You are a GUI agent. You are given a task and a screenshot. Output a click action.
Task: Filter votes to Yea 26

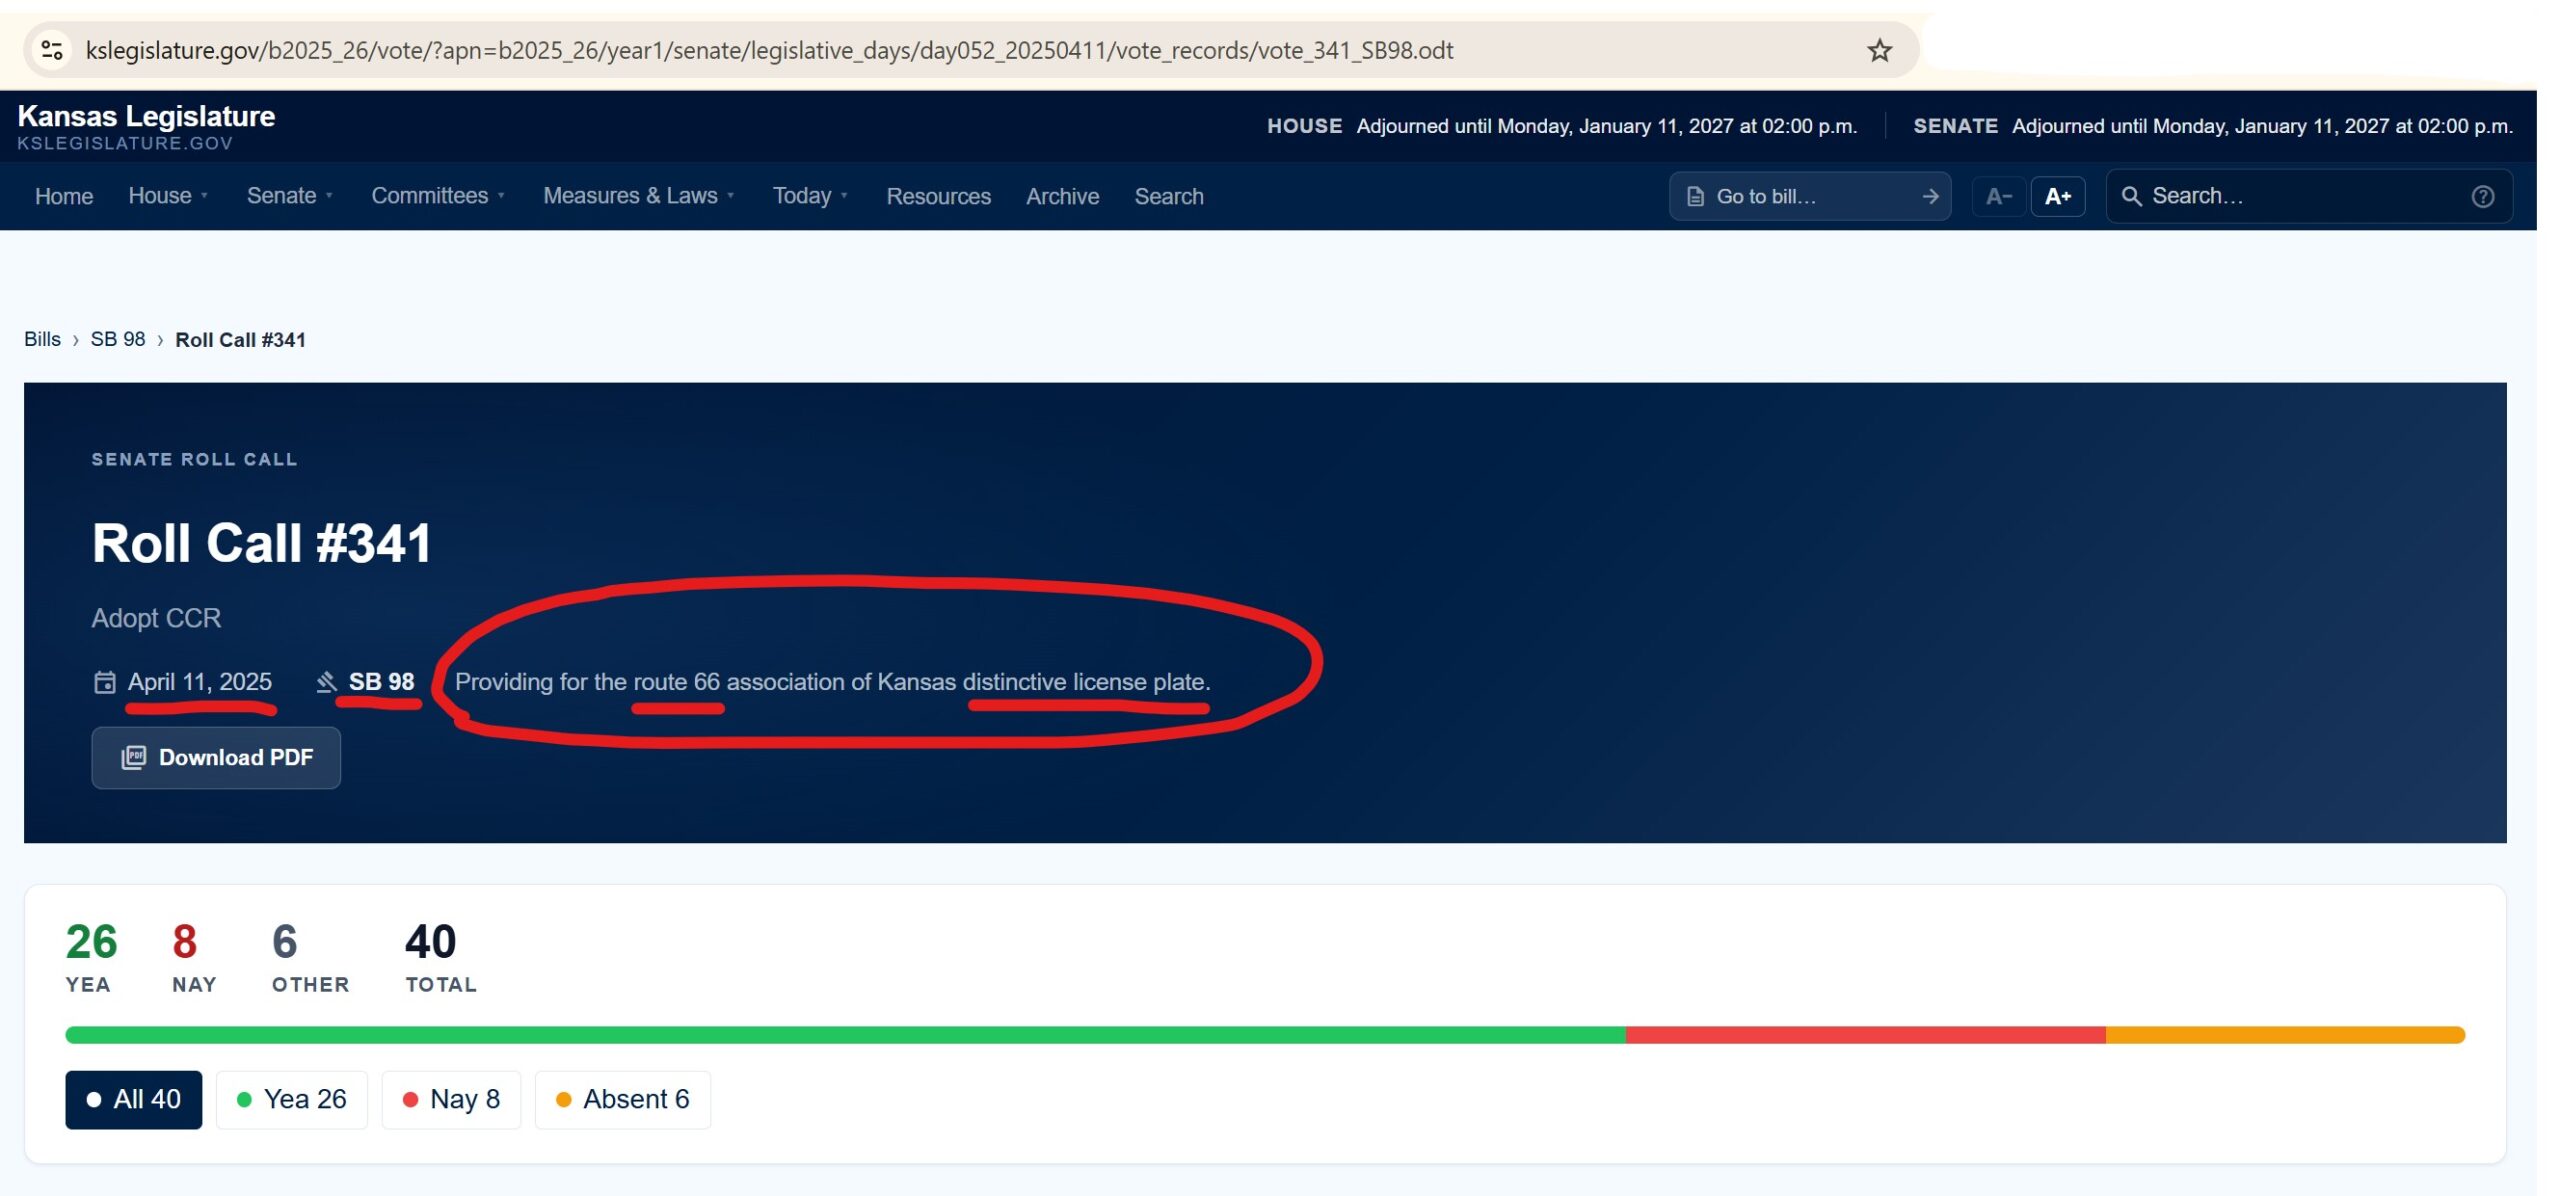tap(292, 1100)
